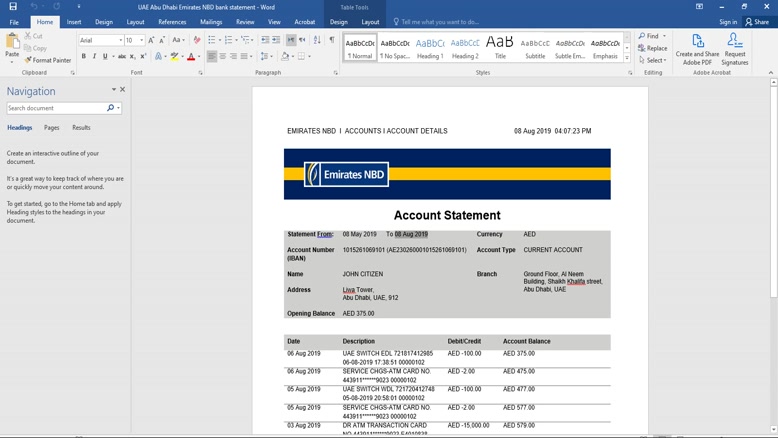Click the Format Painter tool
Image resolution: width=778 pixels, height=438 pixels.
48,60
